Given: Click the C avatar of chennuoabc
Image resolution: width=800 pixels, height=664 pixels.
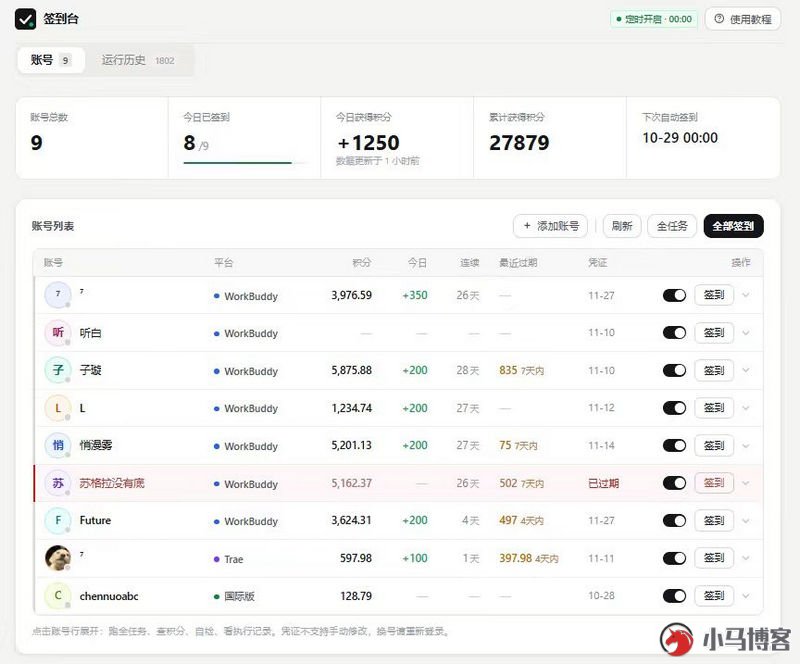Looking at the screenshot, I should coord(58,596).
